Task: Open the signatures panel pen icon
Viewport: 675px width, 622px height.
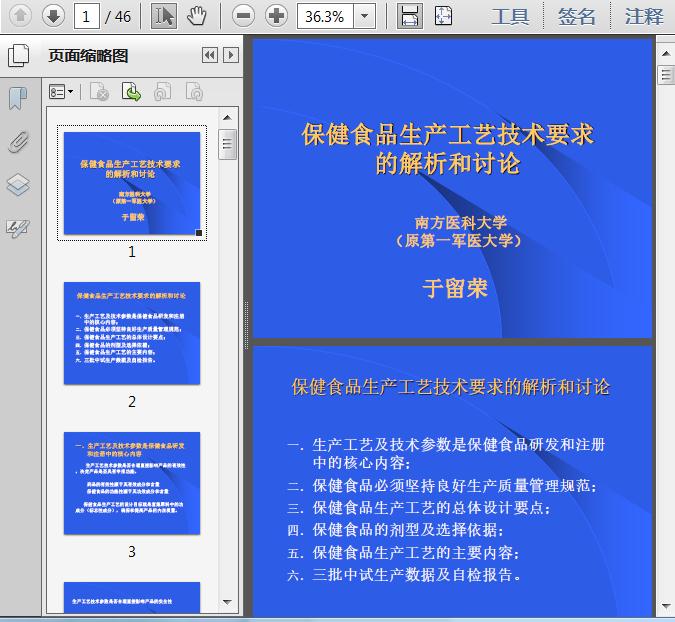Action: 18,228
